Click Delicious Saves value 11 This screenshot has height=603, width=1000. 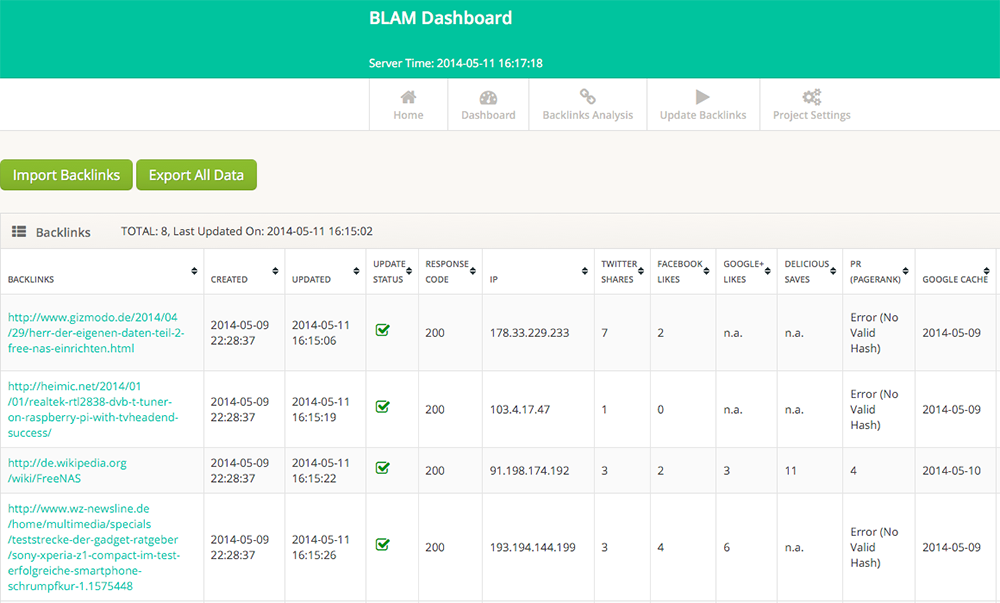click(x=791, y=470)
